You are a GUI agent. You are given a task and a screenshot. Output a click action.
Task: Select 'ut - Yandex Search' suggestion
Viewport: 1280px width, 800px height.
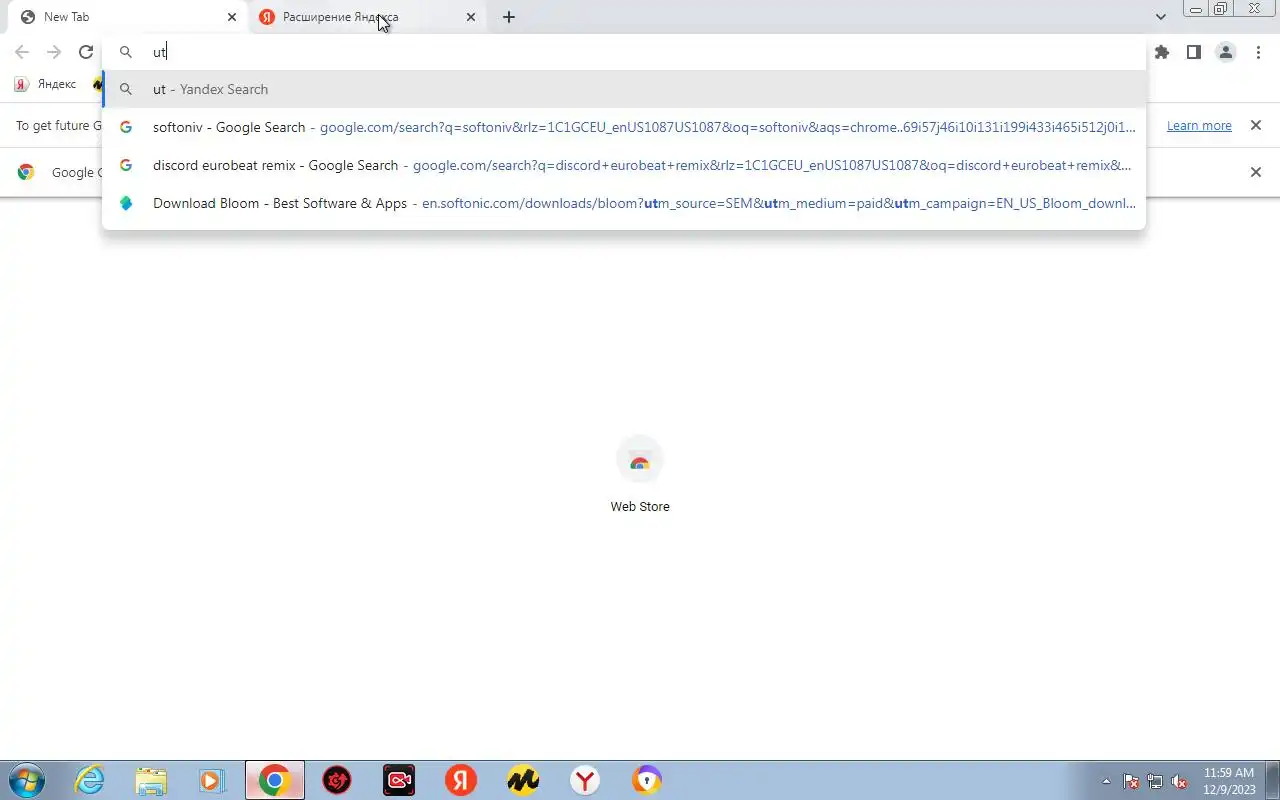(x=624, y=89)
